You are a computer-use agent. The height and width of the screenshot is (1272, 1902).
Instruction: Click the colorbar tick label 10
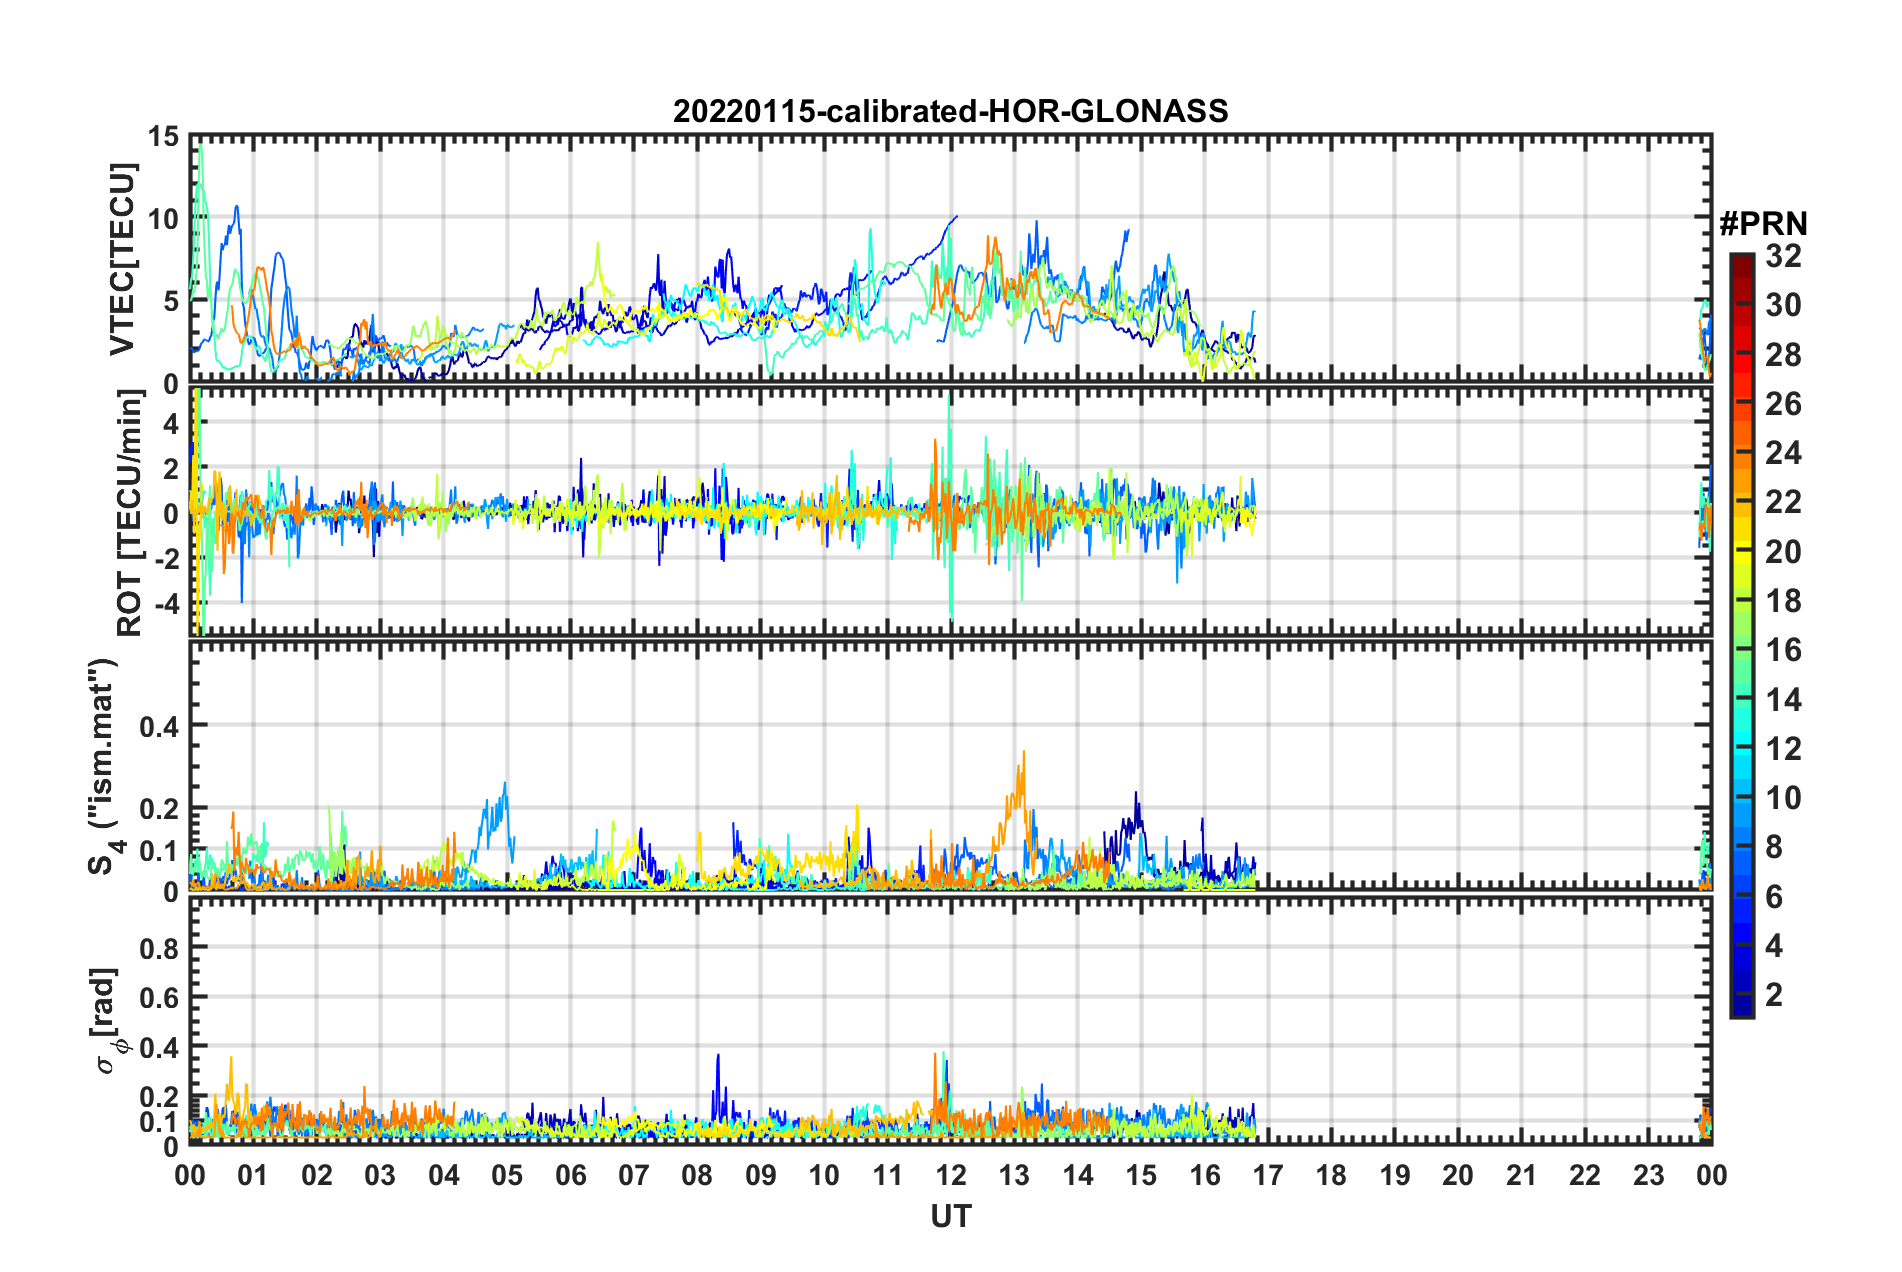point(1783,798)
